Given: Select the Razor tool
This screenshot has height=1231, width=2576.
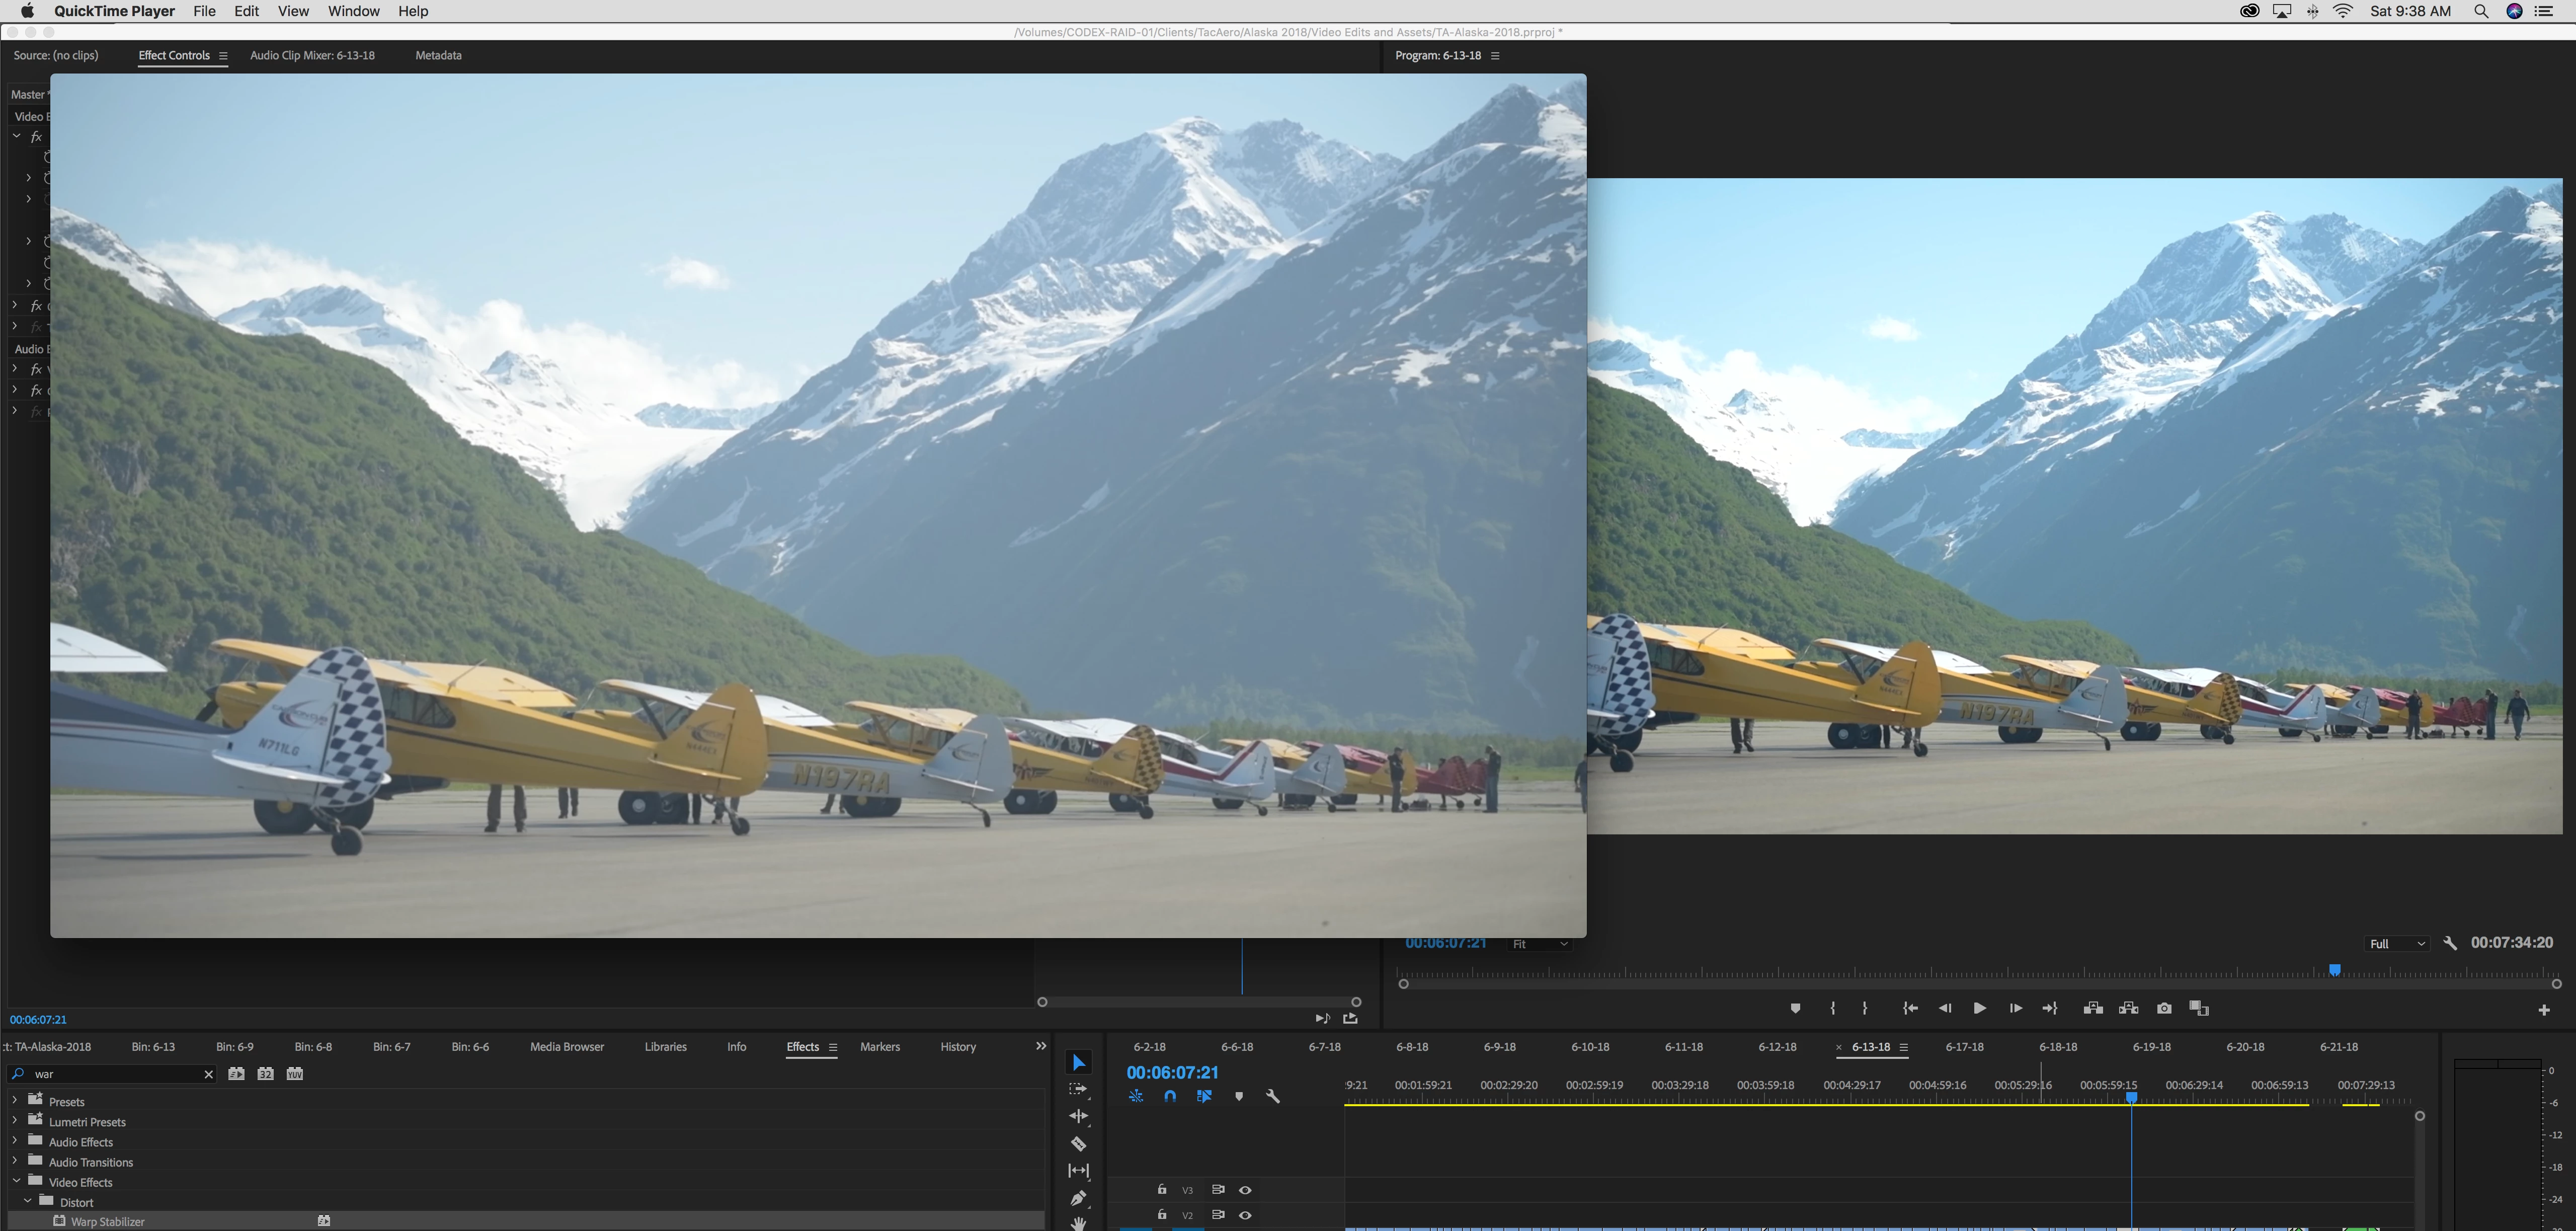Looking at the screenshot, I should point(1078,1144).
